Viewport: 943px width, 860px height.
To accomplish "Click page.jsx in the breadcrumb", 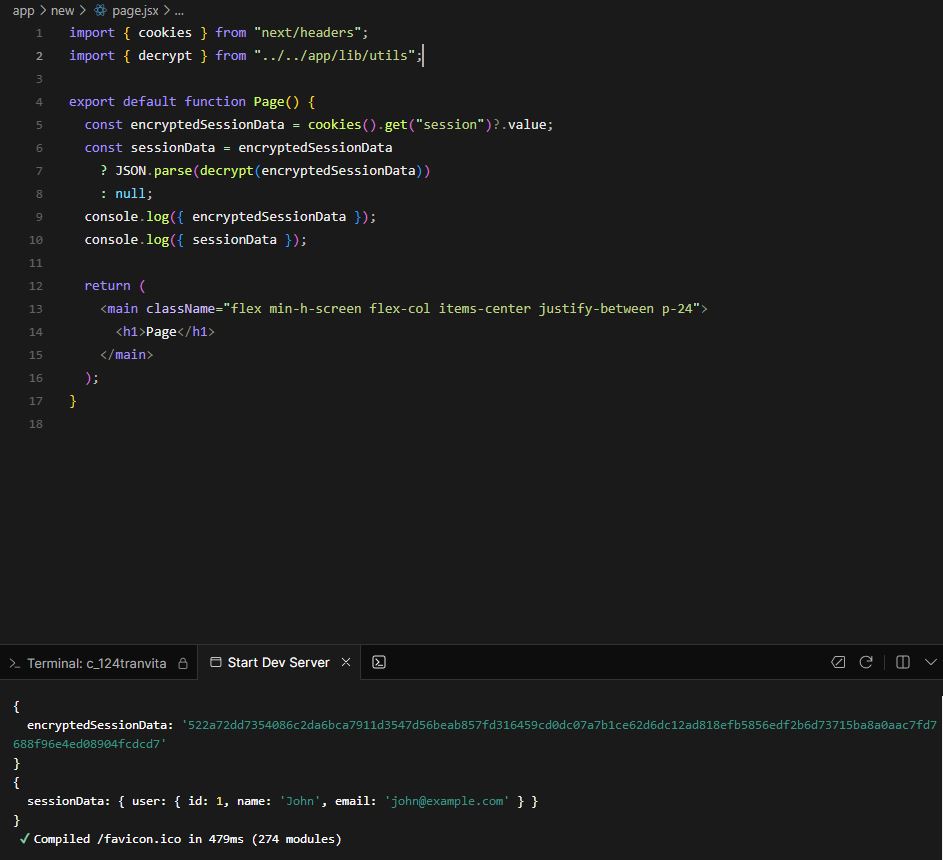I will pyautogui.click(x=135, y=10).
